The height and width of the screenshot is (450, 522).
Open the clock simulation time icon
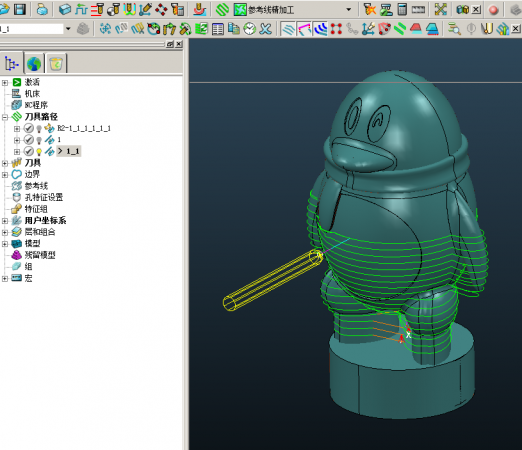tap(249, 29)
